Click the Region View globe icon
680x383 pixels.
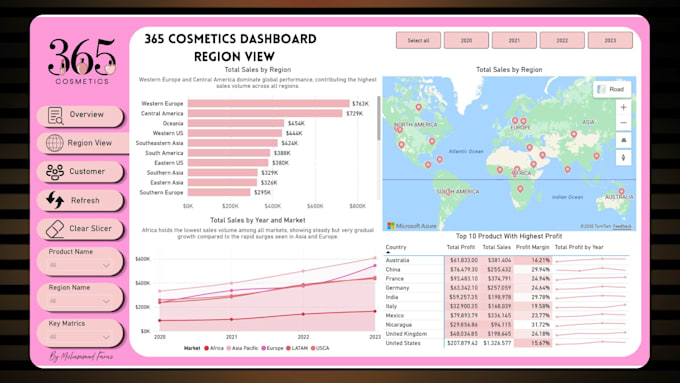click(55, 143)
